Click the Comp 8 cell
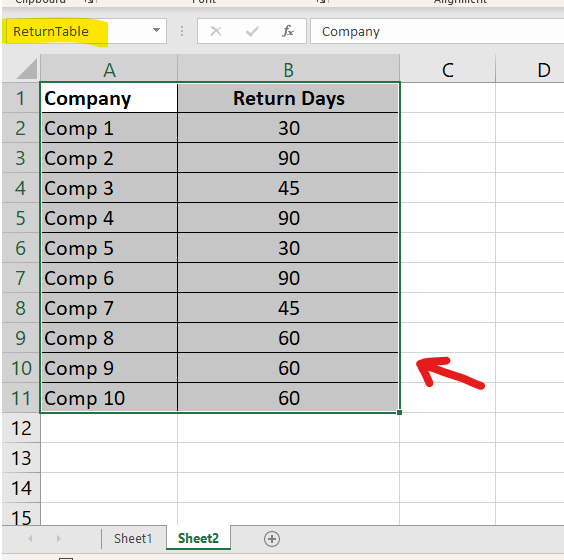 pos(109,338)
